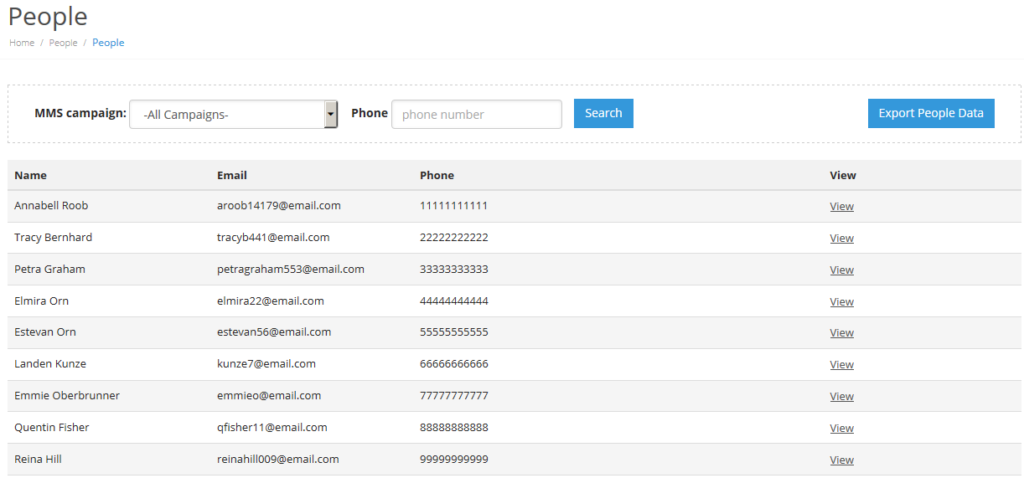Open the View link for Tracy Bernhard

click(x=841, y=238)
